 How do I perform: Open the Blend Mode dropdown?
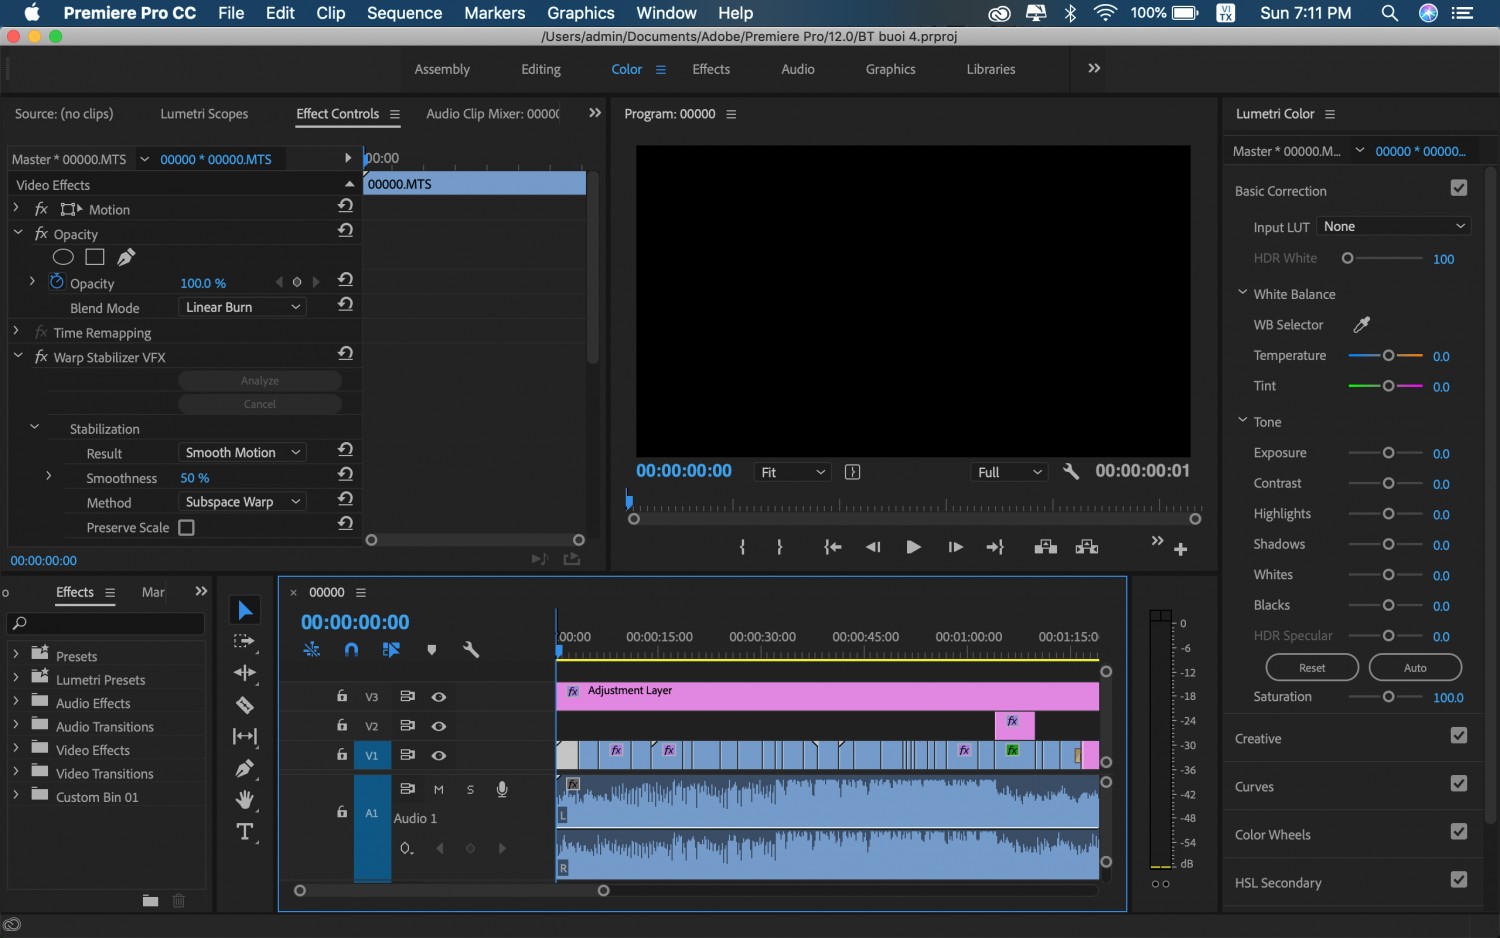pos(241,307)
